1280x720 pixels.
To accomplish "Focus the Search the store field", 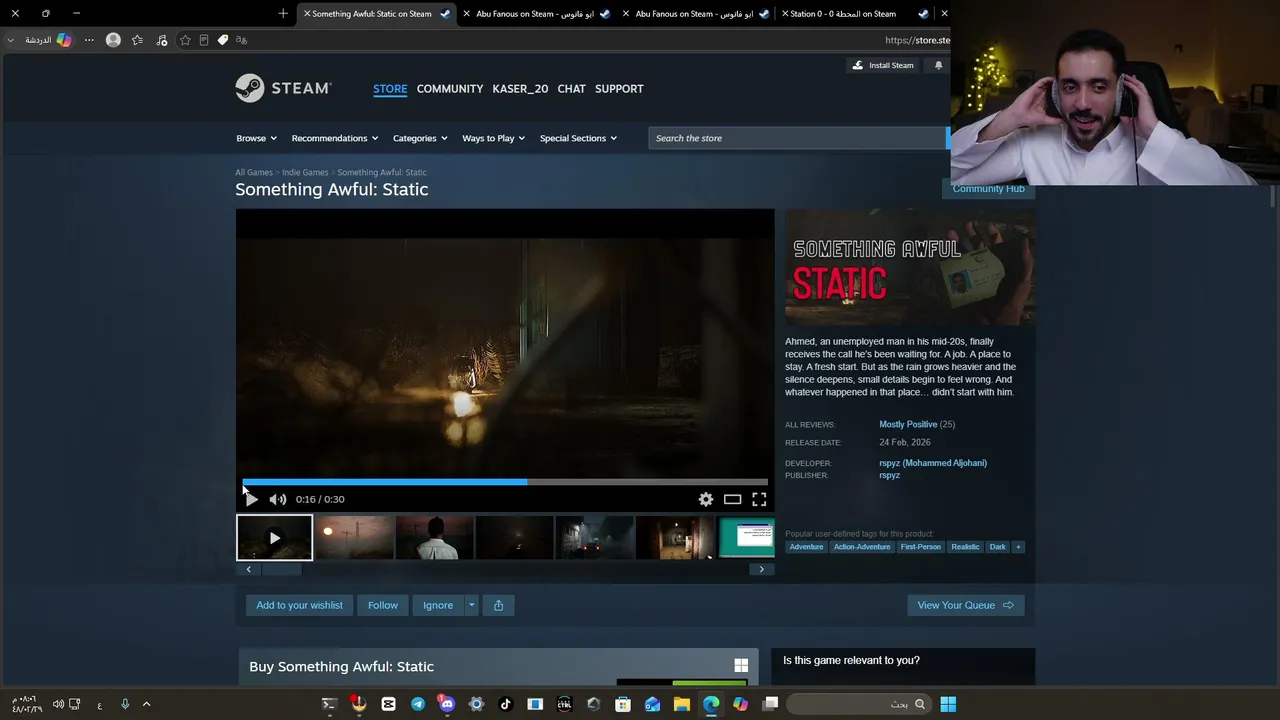I will coord(797,138).
